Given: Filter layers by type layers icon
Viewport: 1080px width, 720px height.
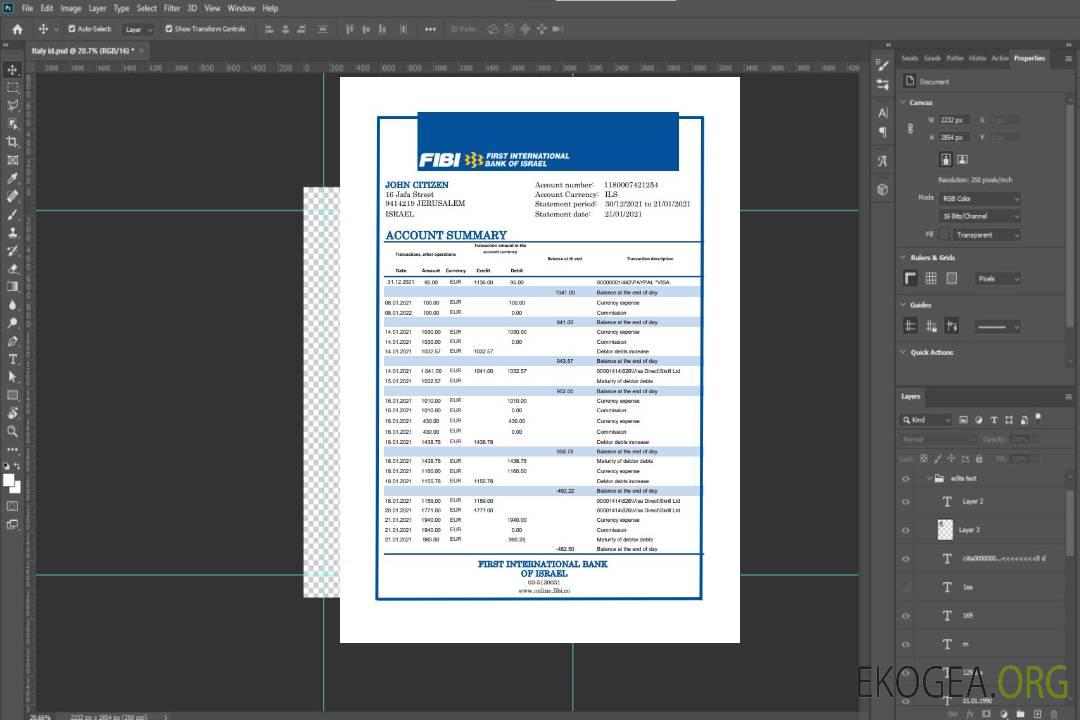Looking at the screenshot, I should click(x=994, y=420).
